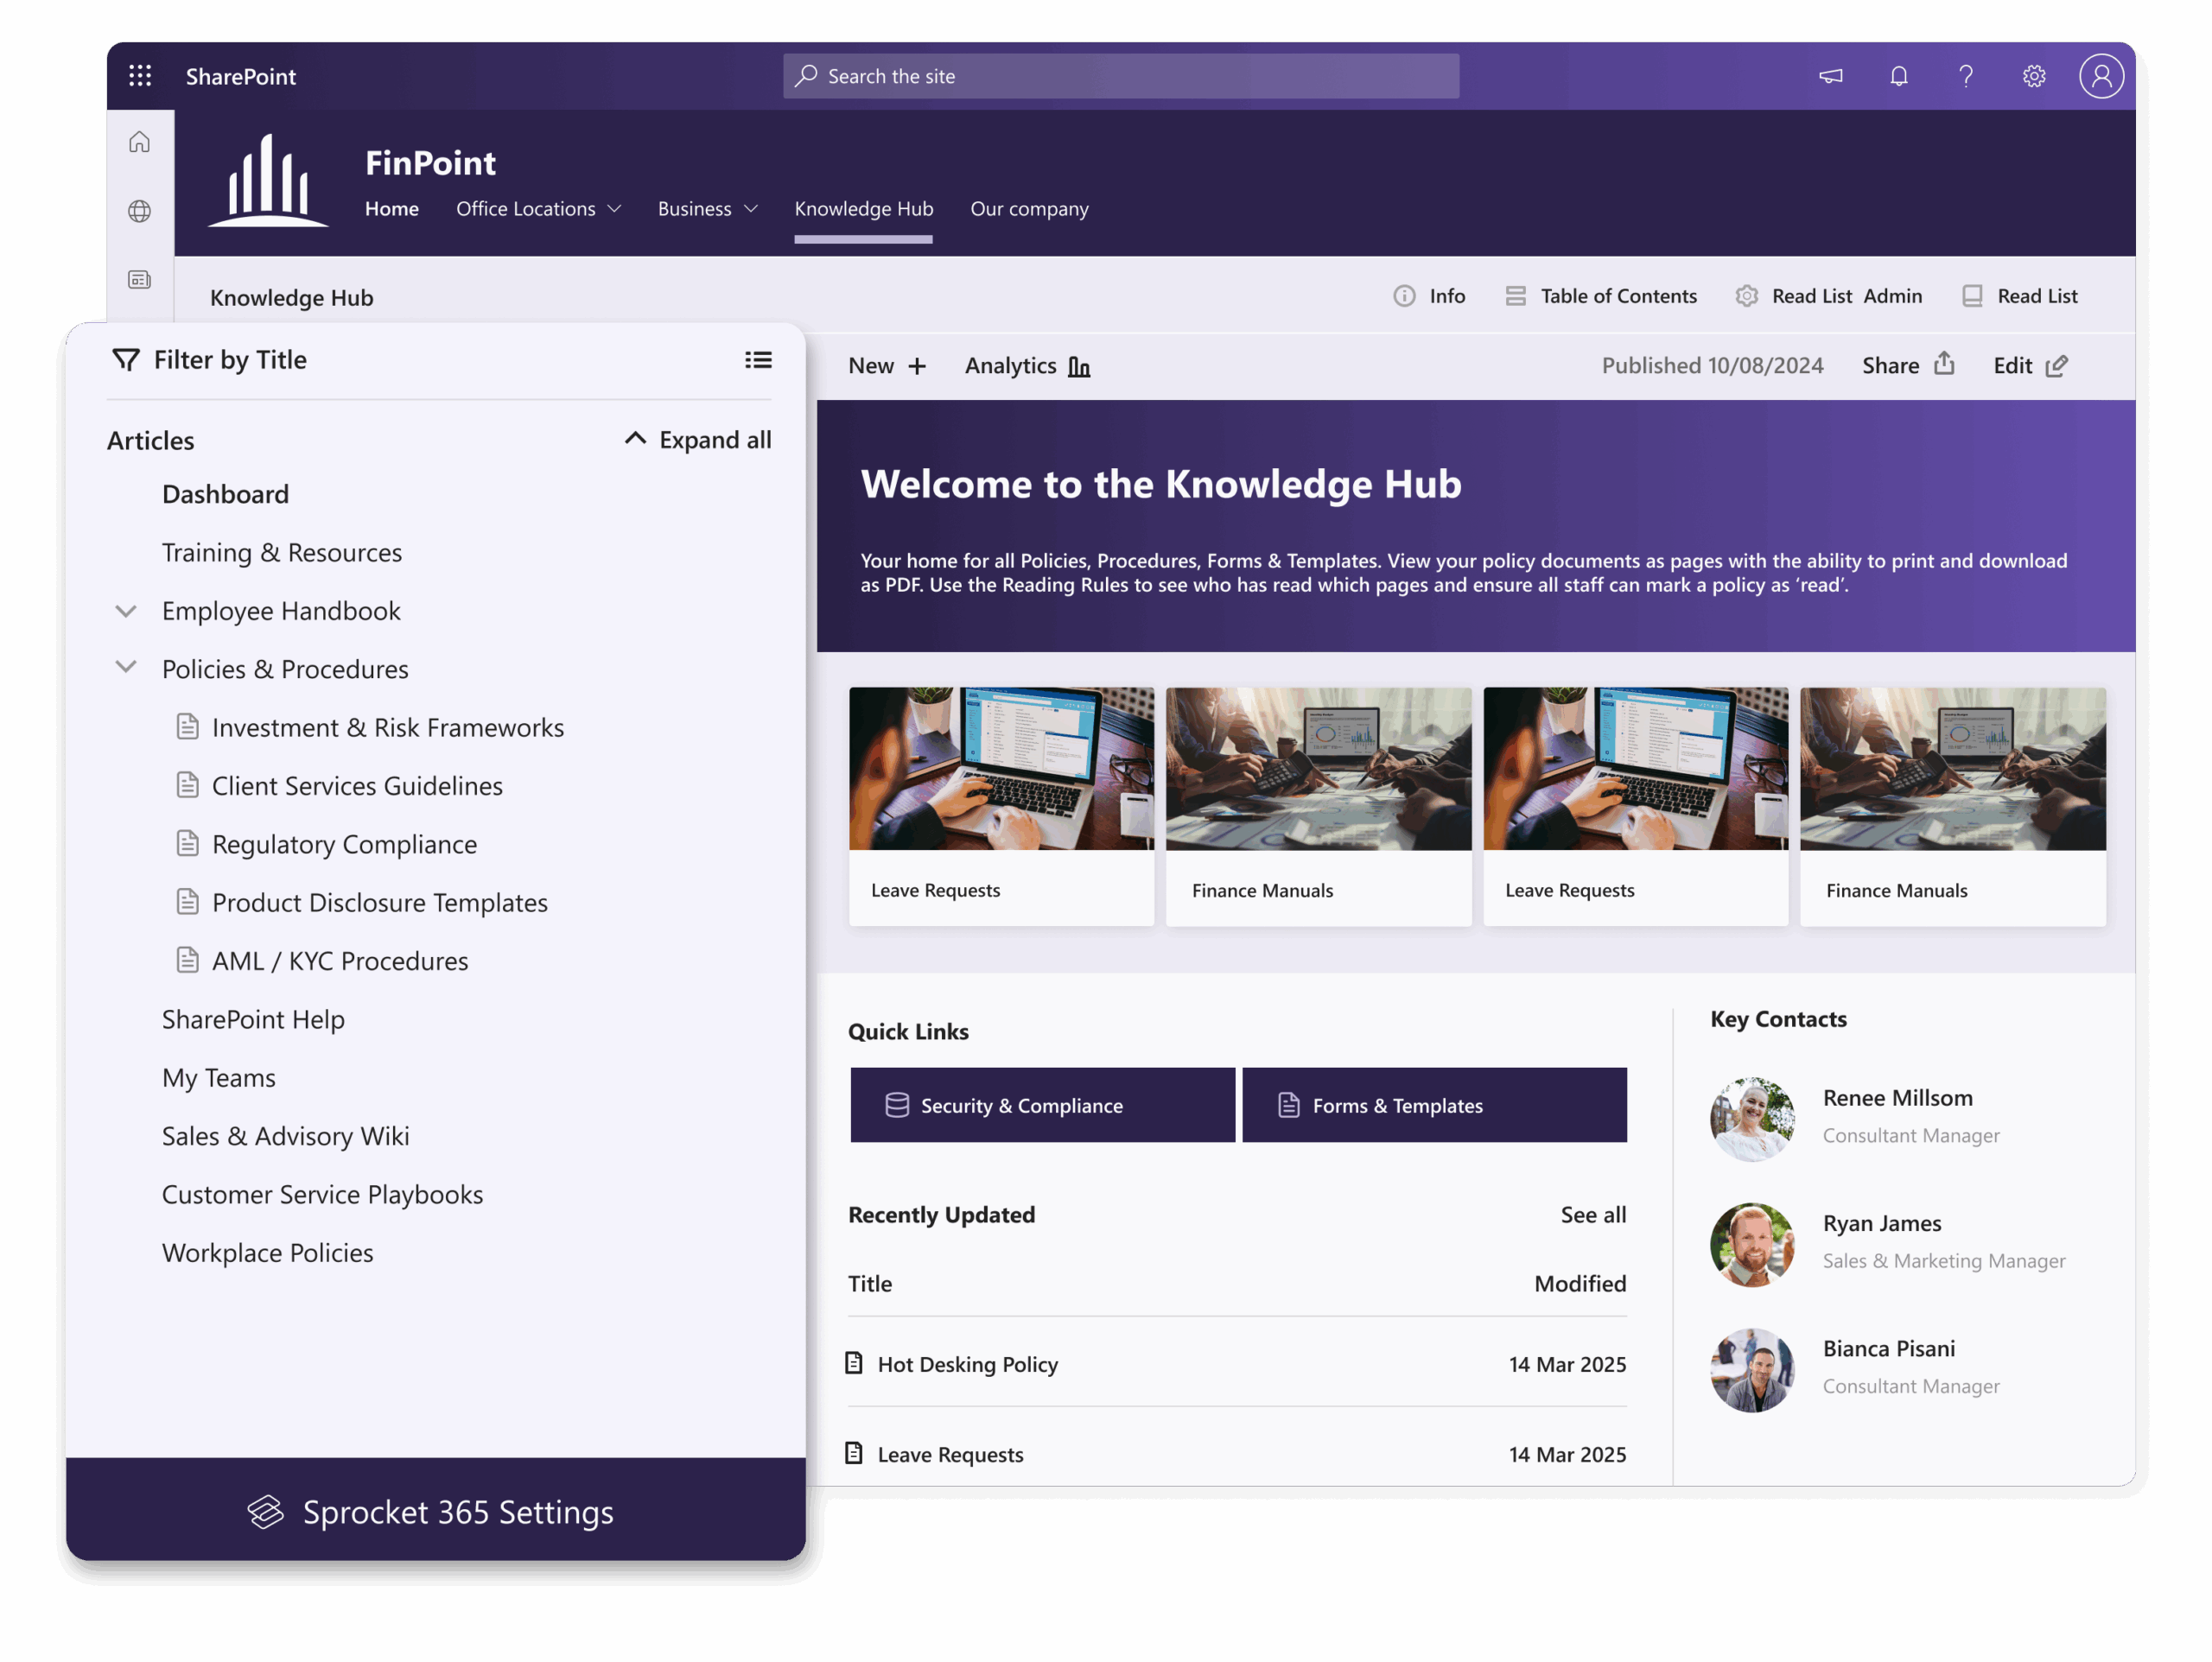Open the Help question mark icon

pyautogui.click(x=1966, y=75)
